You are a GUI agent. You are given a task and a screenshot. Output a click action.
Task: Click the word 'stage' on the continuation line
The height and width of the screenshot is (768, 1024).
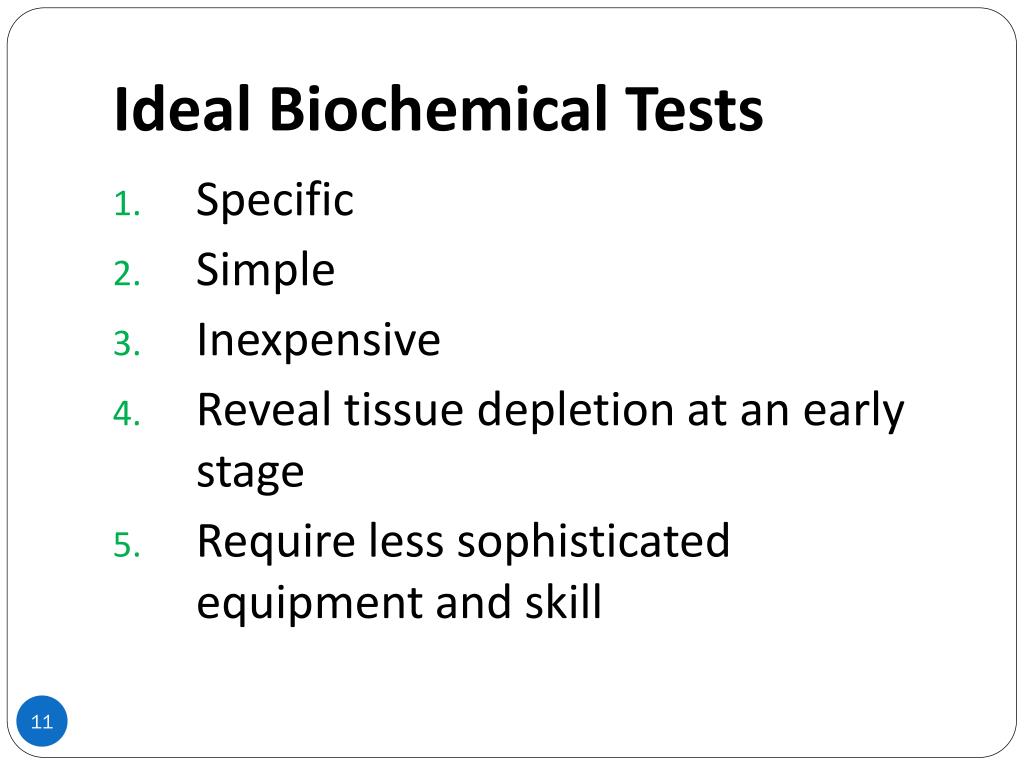(250, 473)
